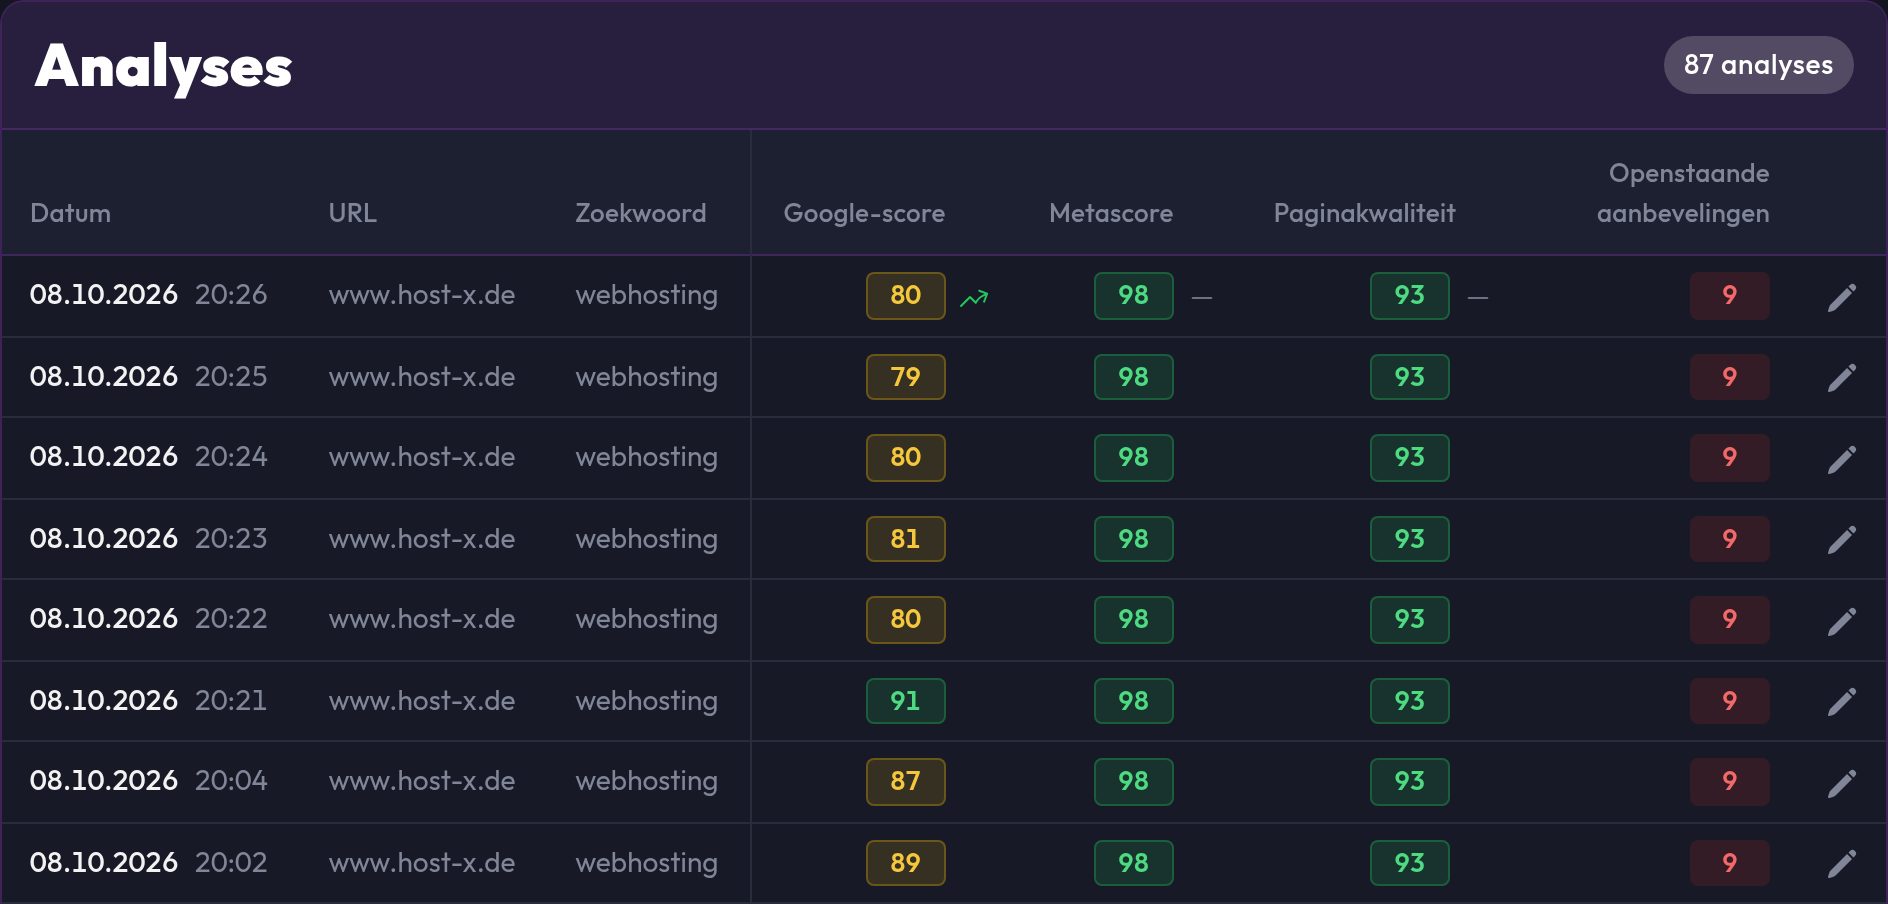
Task: Click the 08.10.2026 20:26 date cell
Action: click(149, 295)
